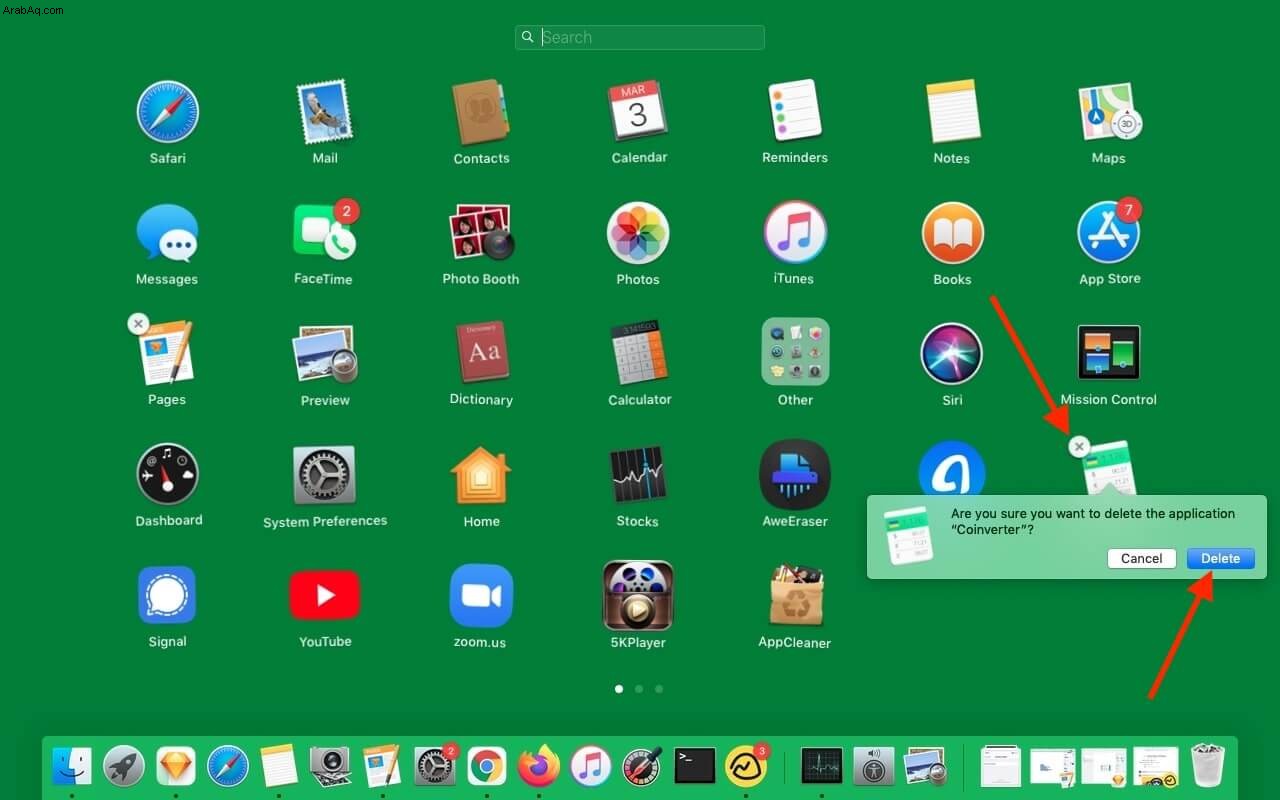This screenshot has height=800, width=1280.
Task: Launch the YouTube app
Action: point(324,595)
